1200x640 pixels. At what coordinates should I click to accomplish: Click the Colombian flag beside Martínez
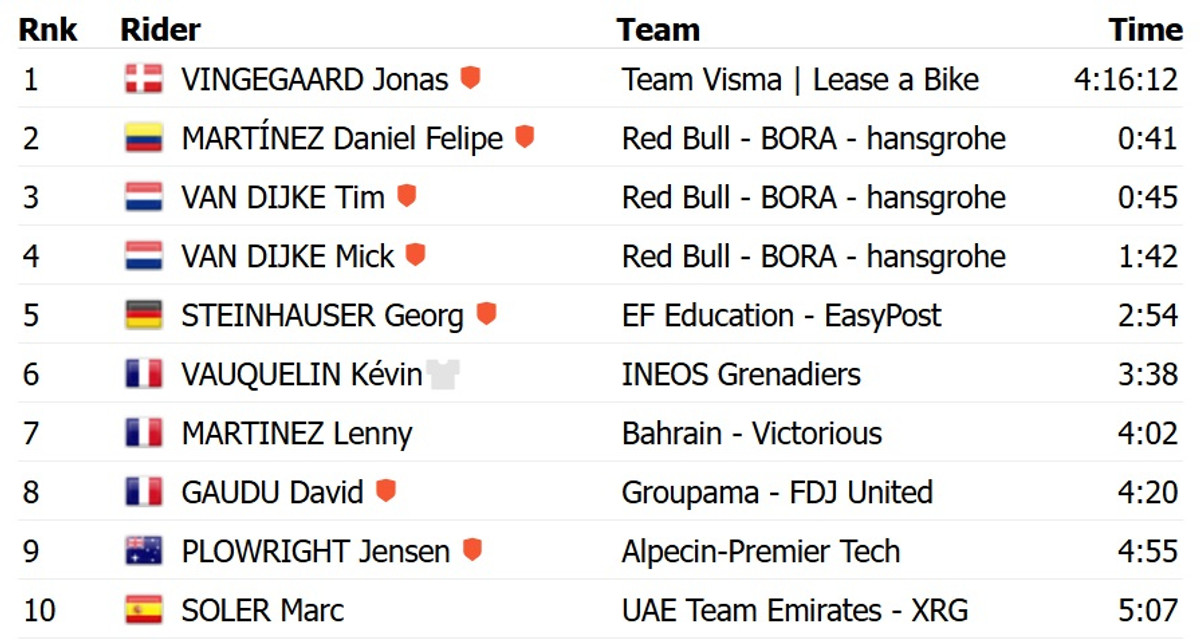pos(144,138)
